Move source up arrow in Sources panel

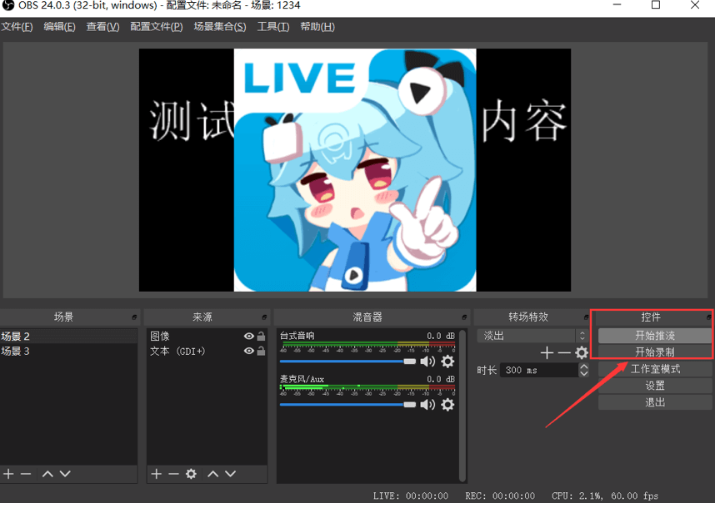point(213,474)
